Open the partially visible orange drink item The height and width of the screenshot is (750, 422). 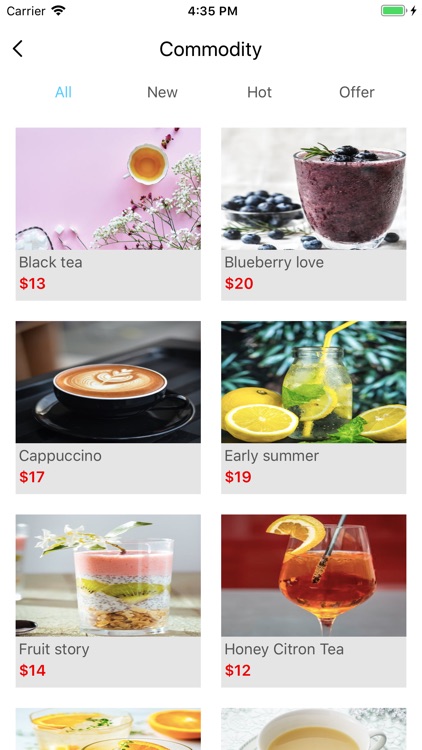108,729
